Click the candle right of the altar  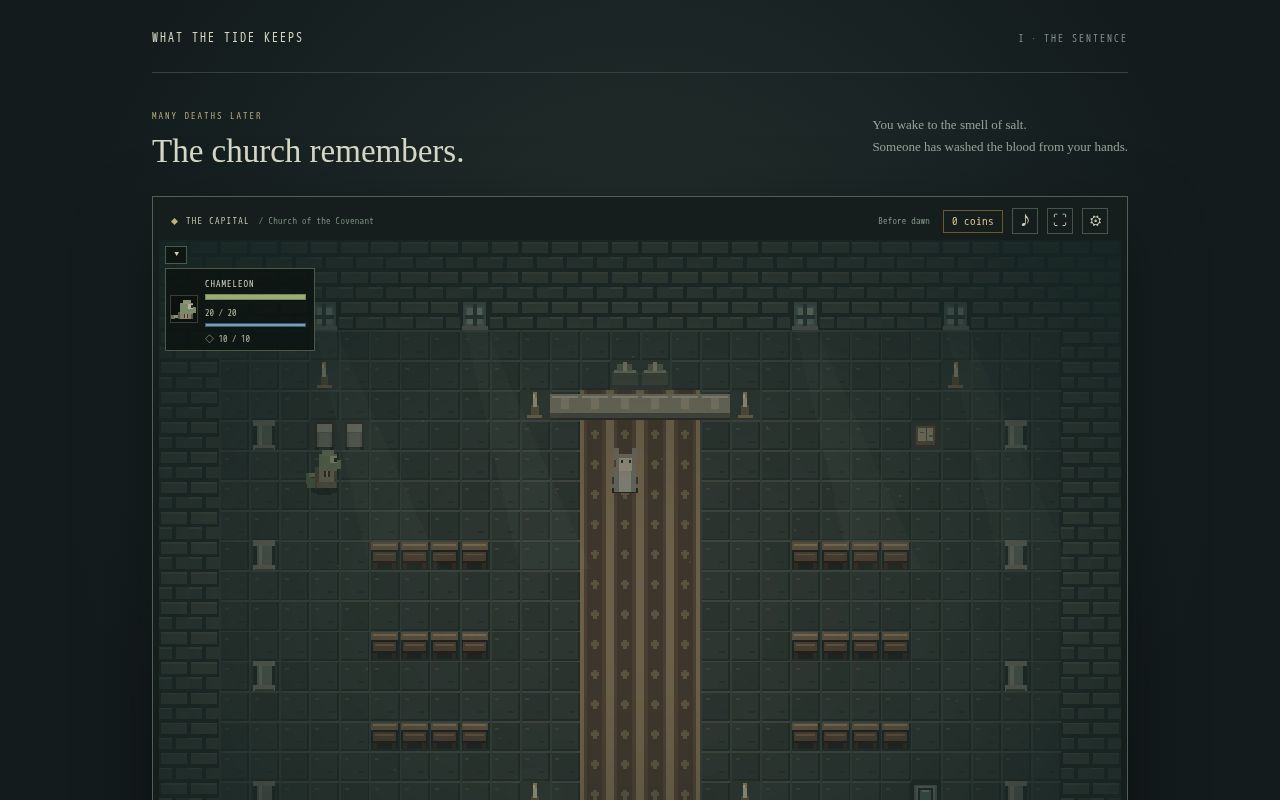point(745,404)
